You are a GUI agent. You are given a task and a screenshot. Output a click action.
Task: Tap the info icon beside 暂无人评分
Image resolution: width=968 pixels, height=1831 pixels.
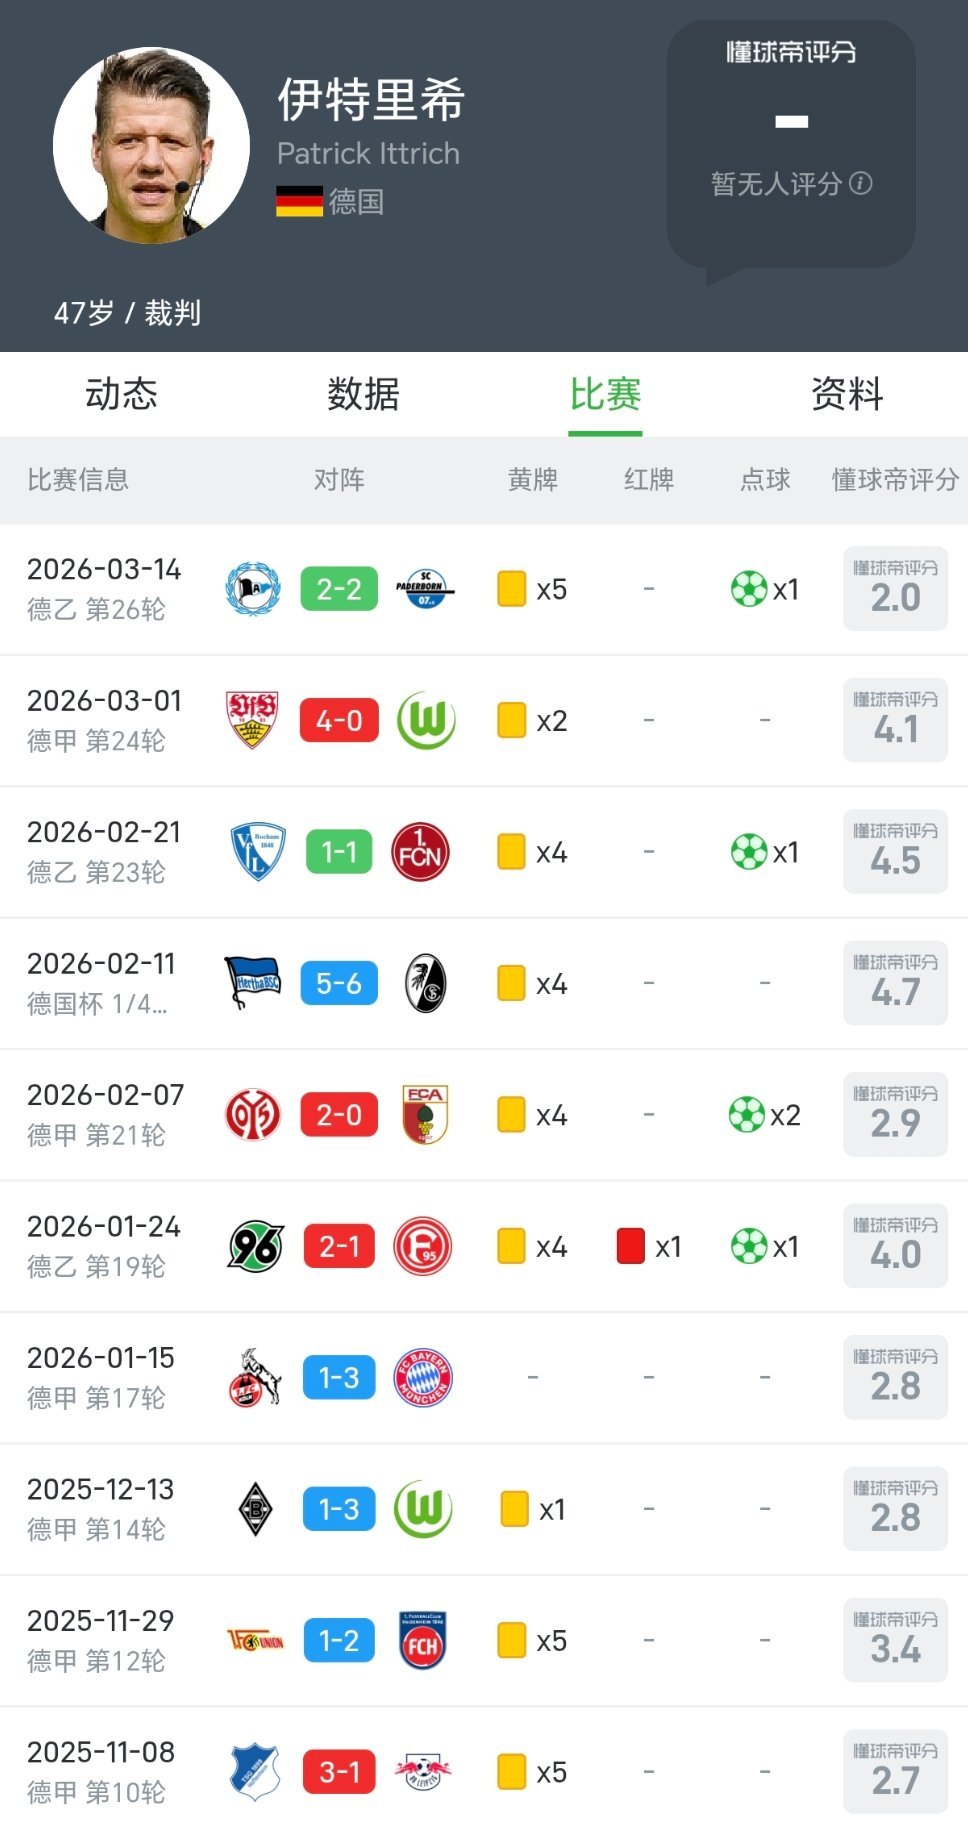coord(861,184)
